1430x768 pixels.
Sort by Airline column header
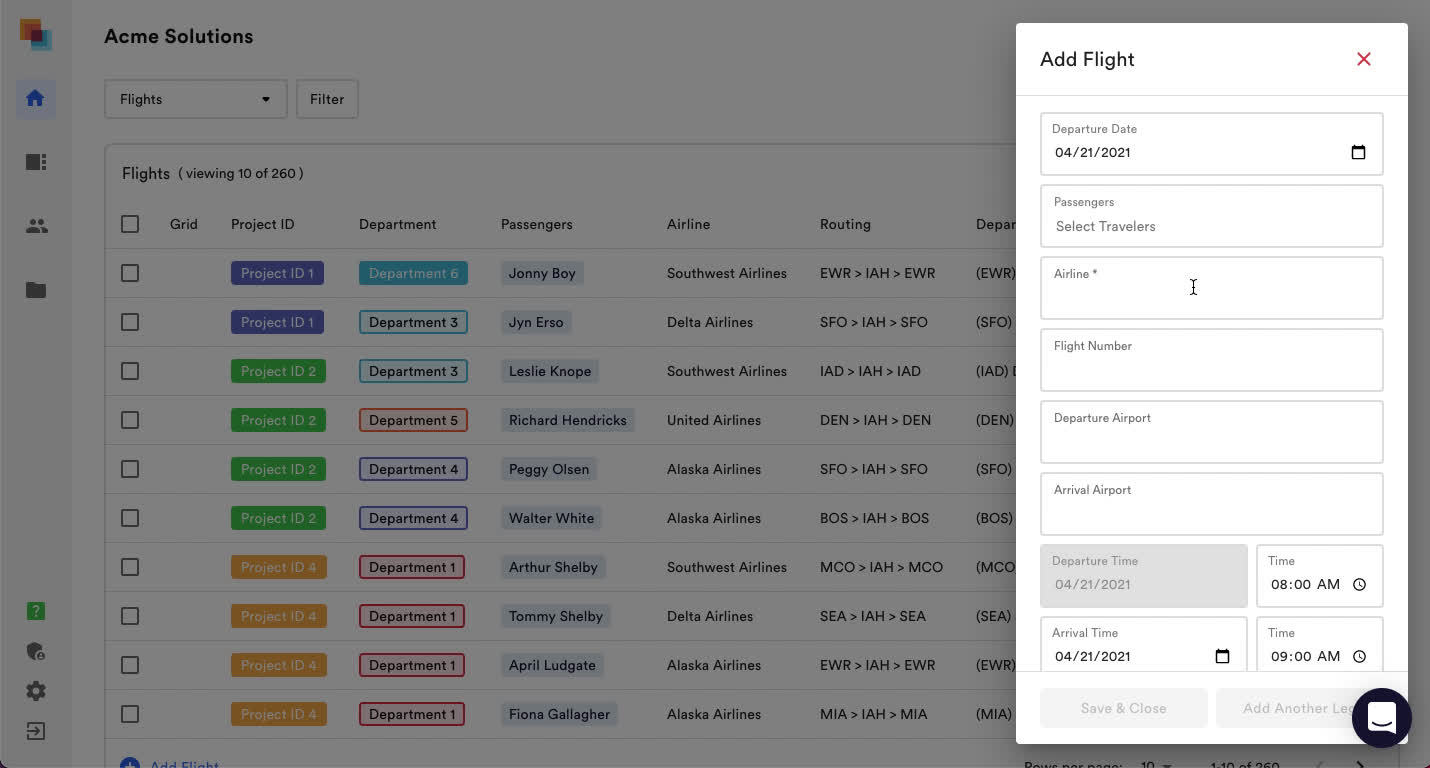688,224
